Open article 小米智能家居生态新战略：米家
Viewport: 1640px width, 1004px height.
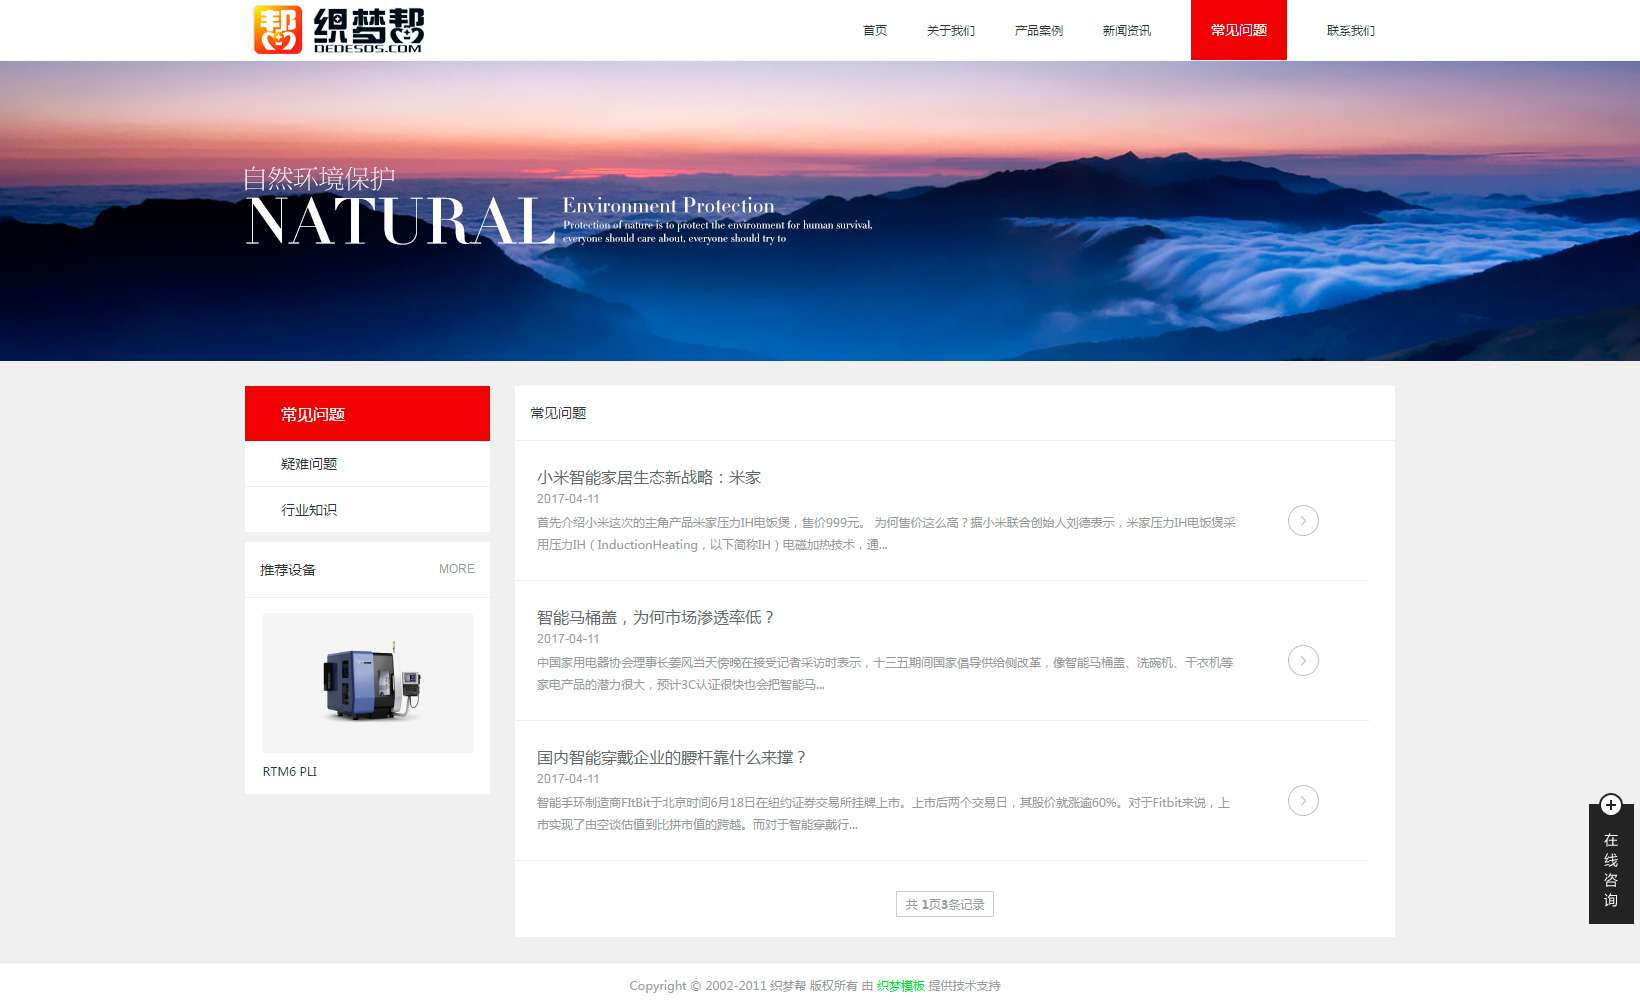point(648,477)
